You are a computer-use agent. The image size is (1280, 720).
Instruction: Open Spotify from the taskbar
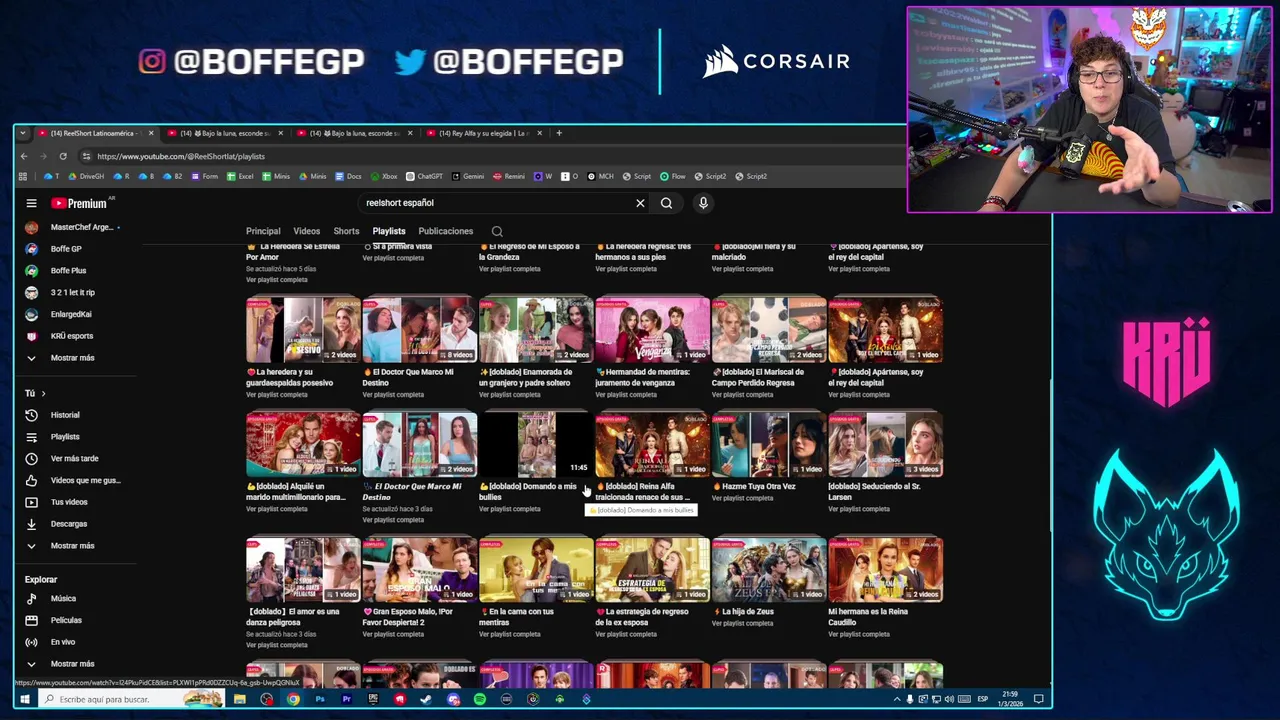tap(480, 699)
